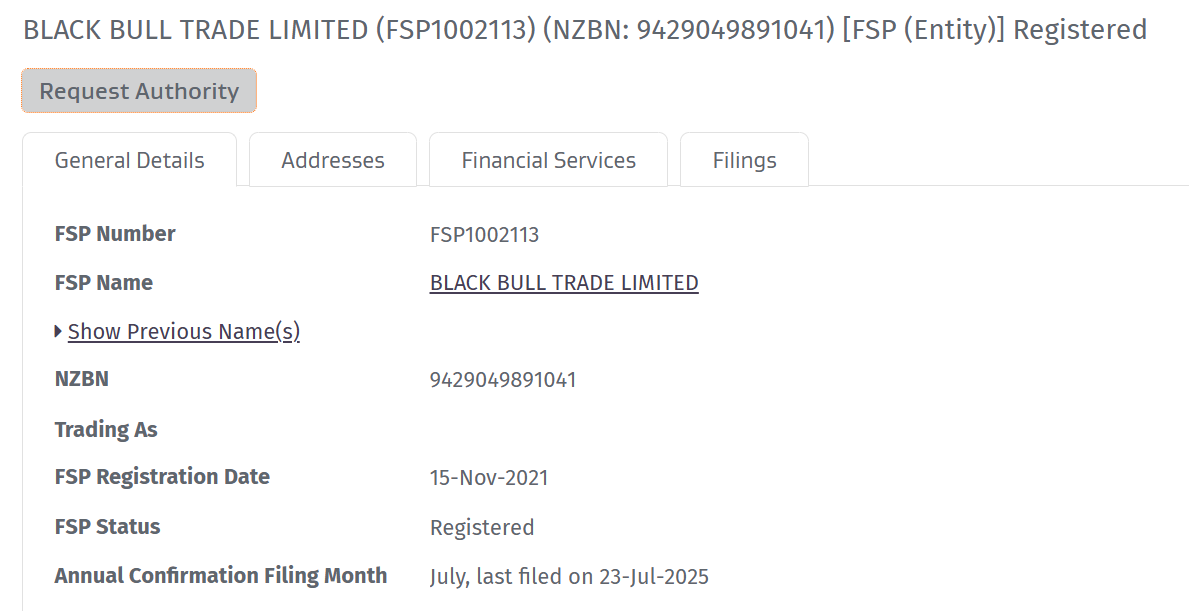Expand the triangle beside Show Previous Name(s)

[59, 331]
